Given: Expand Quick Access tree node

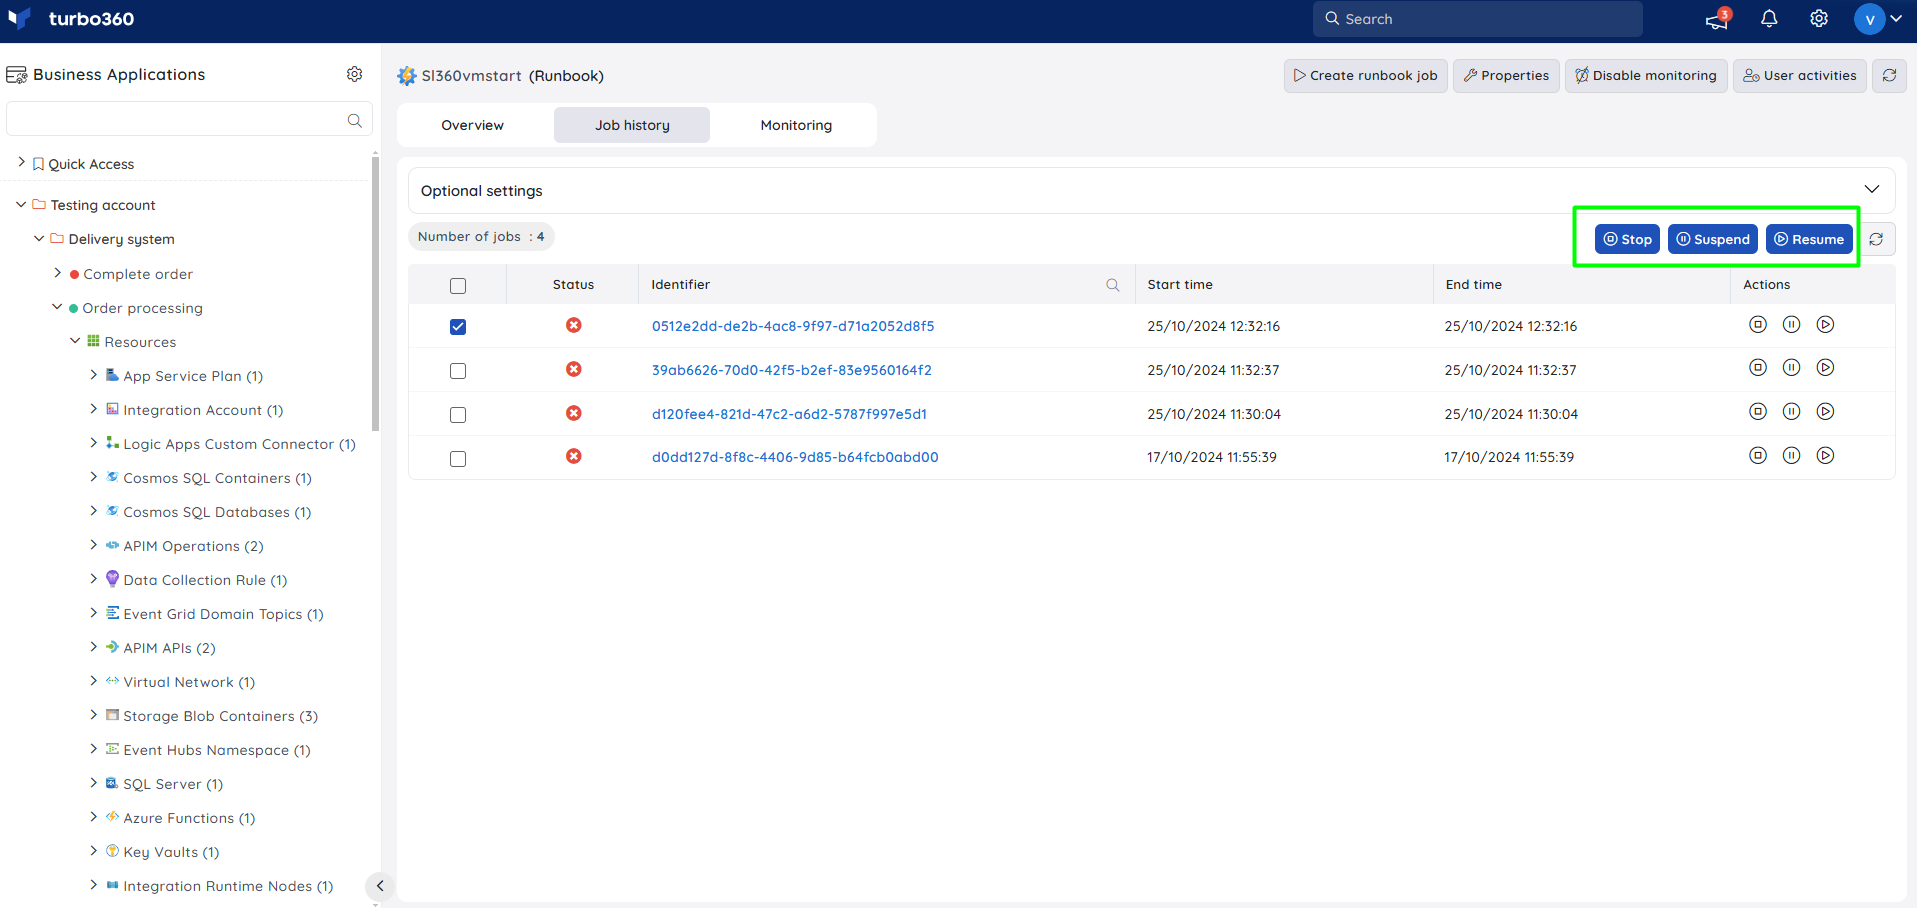Looking at the screenshot, I should click(x=21, y=162).
